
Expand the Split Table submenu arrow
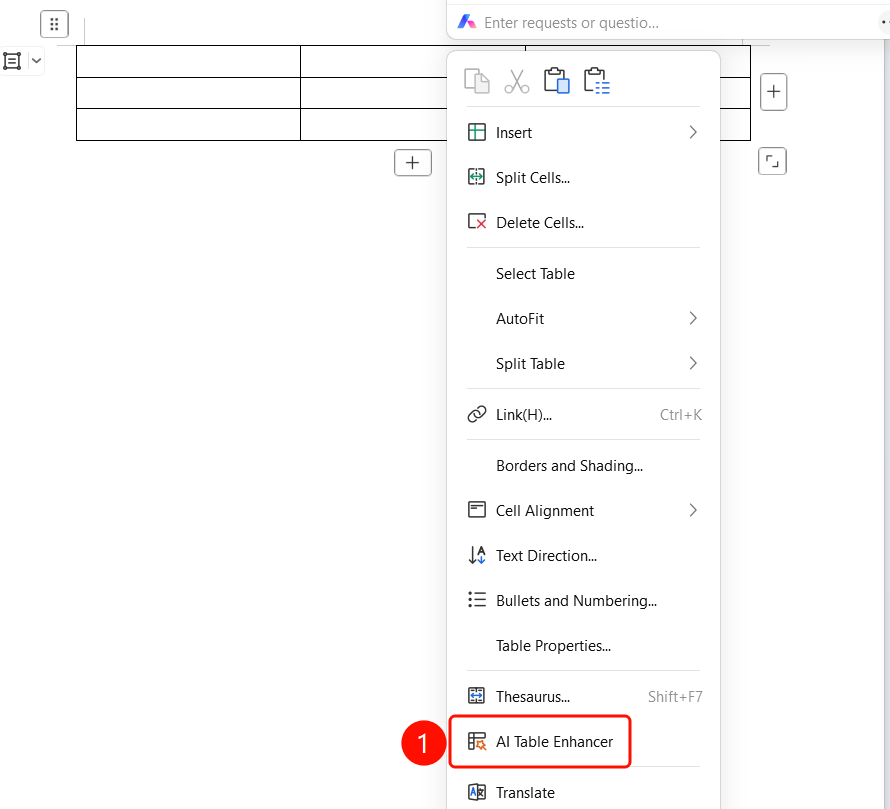coord(693,363)
